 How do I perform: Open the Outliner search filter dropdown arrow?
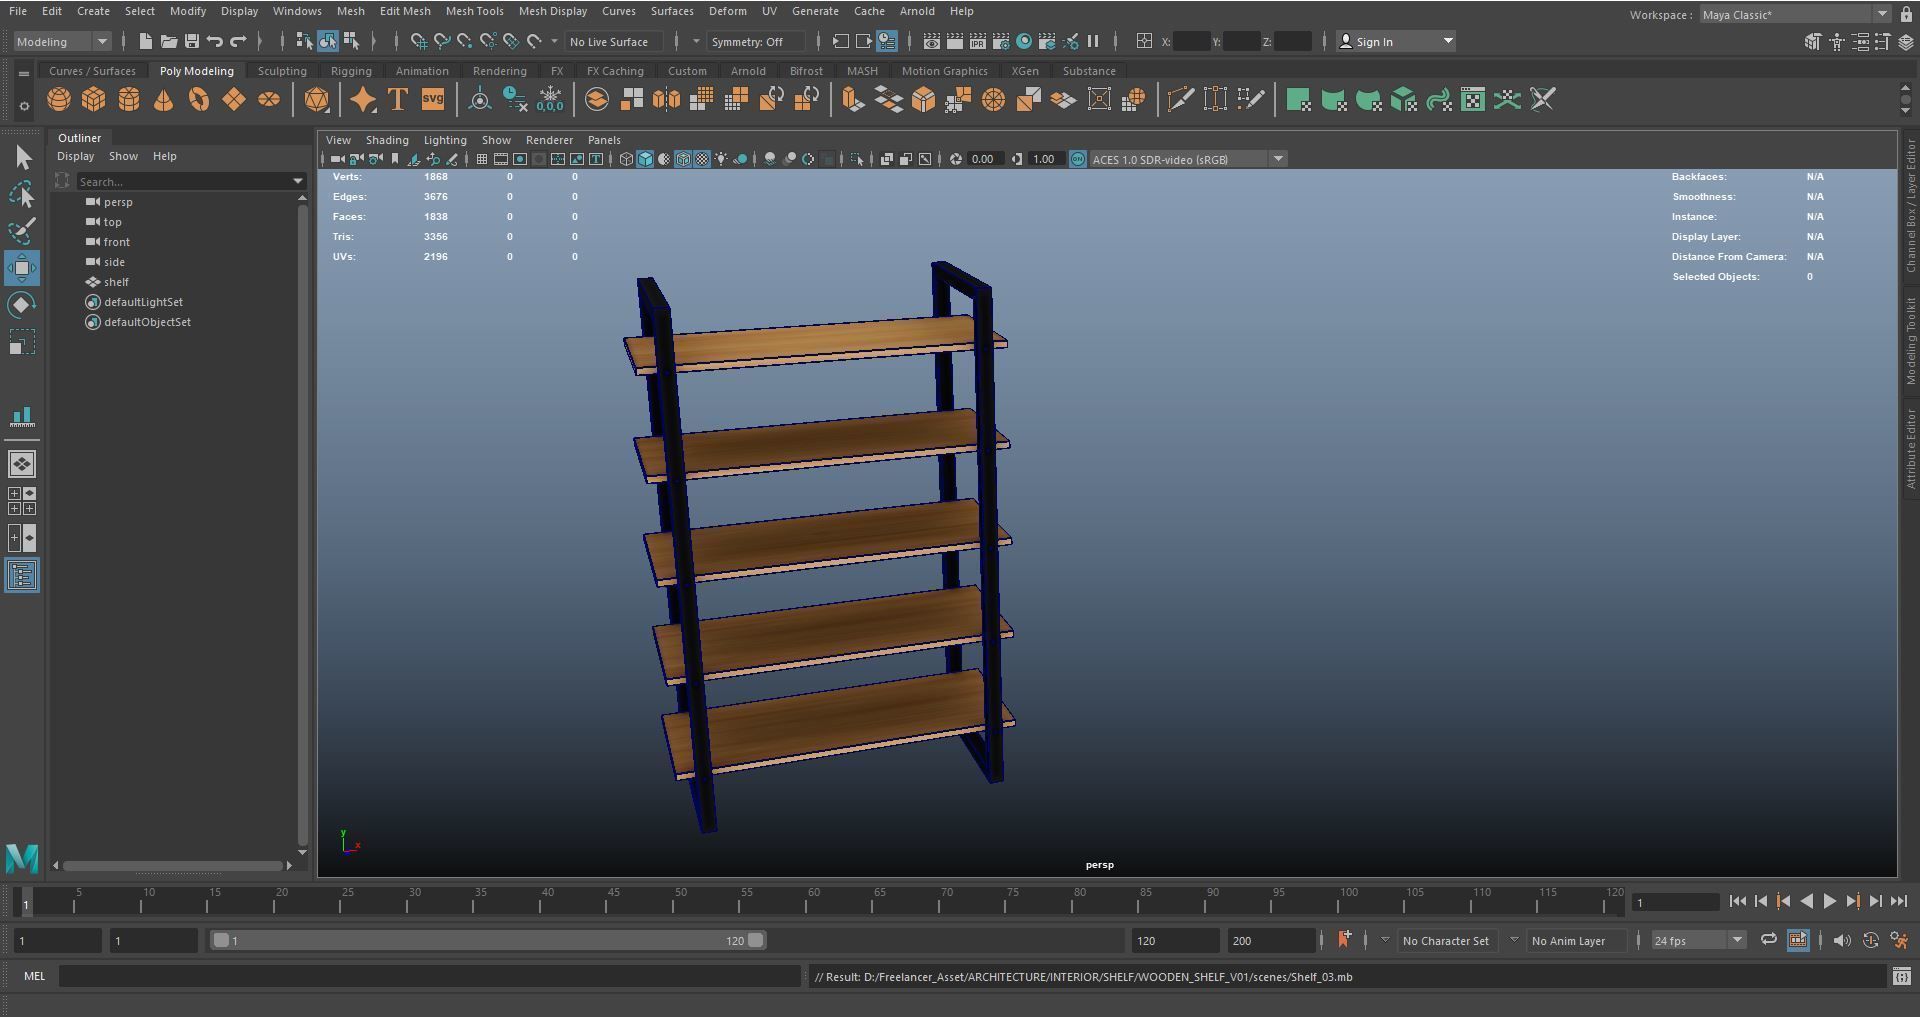297,181
